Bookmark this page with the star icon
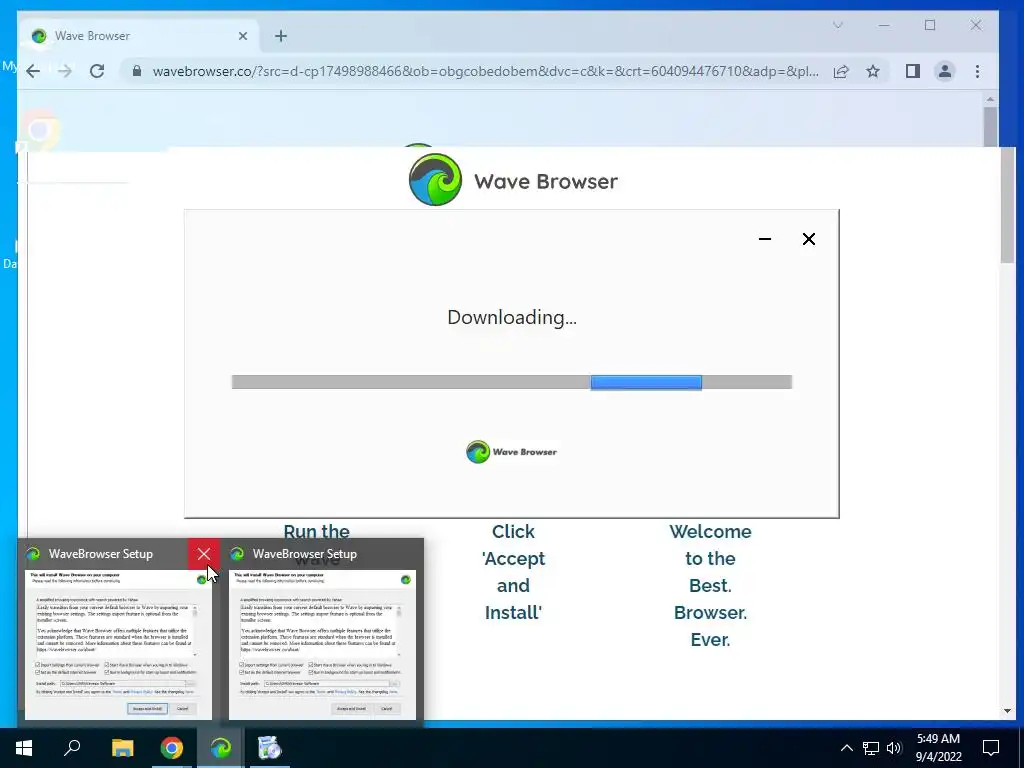1024x768 pixels. pos(873,71)
